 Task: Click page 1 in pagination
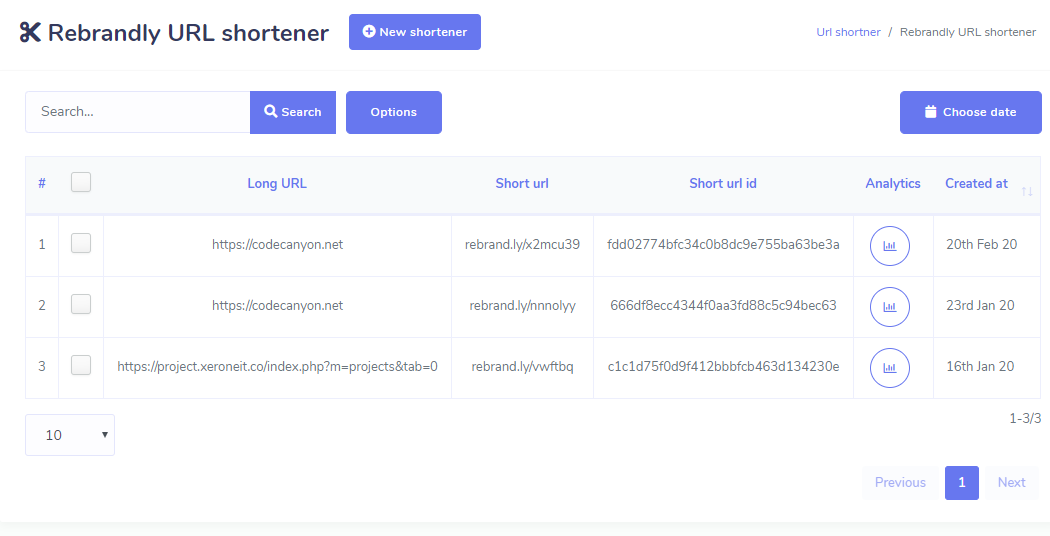961,483
